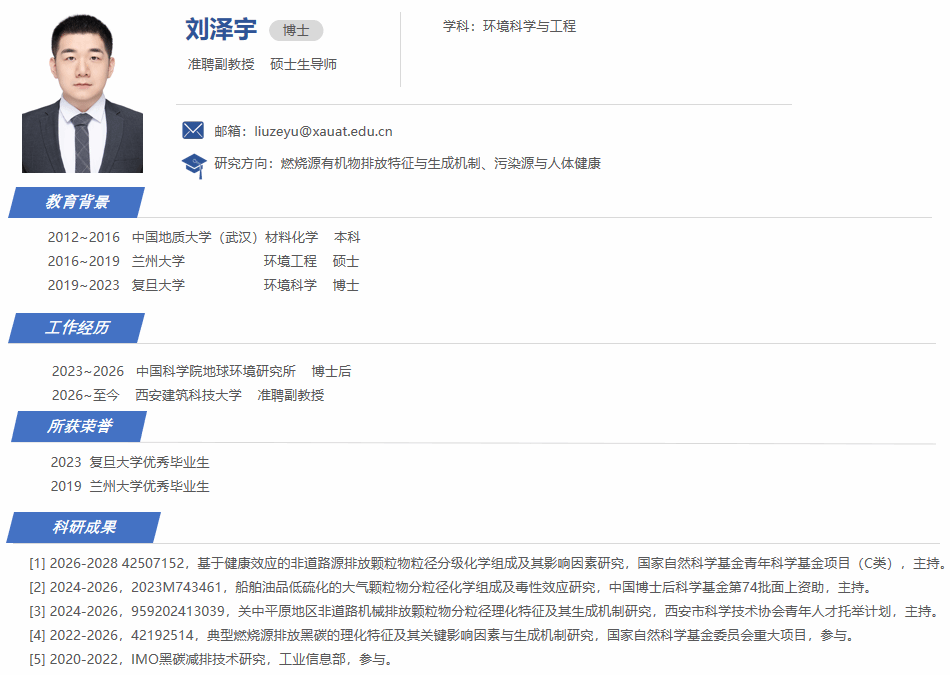This screenshot has width=950, height=675.
Task: Click the 2023 复旦大学优秀毕业生 honor
Action: click(130, 462)
